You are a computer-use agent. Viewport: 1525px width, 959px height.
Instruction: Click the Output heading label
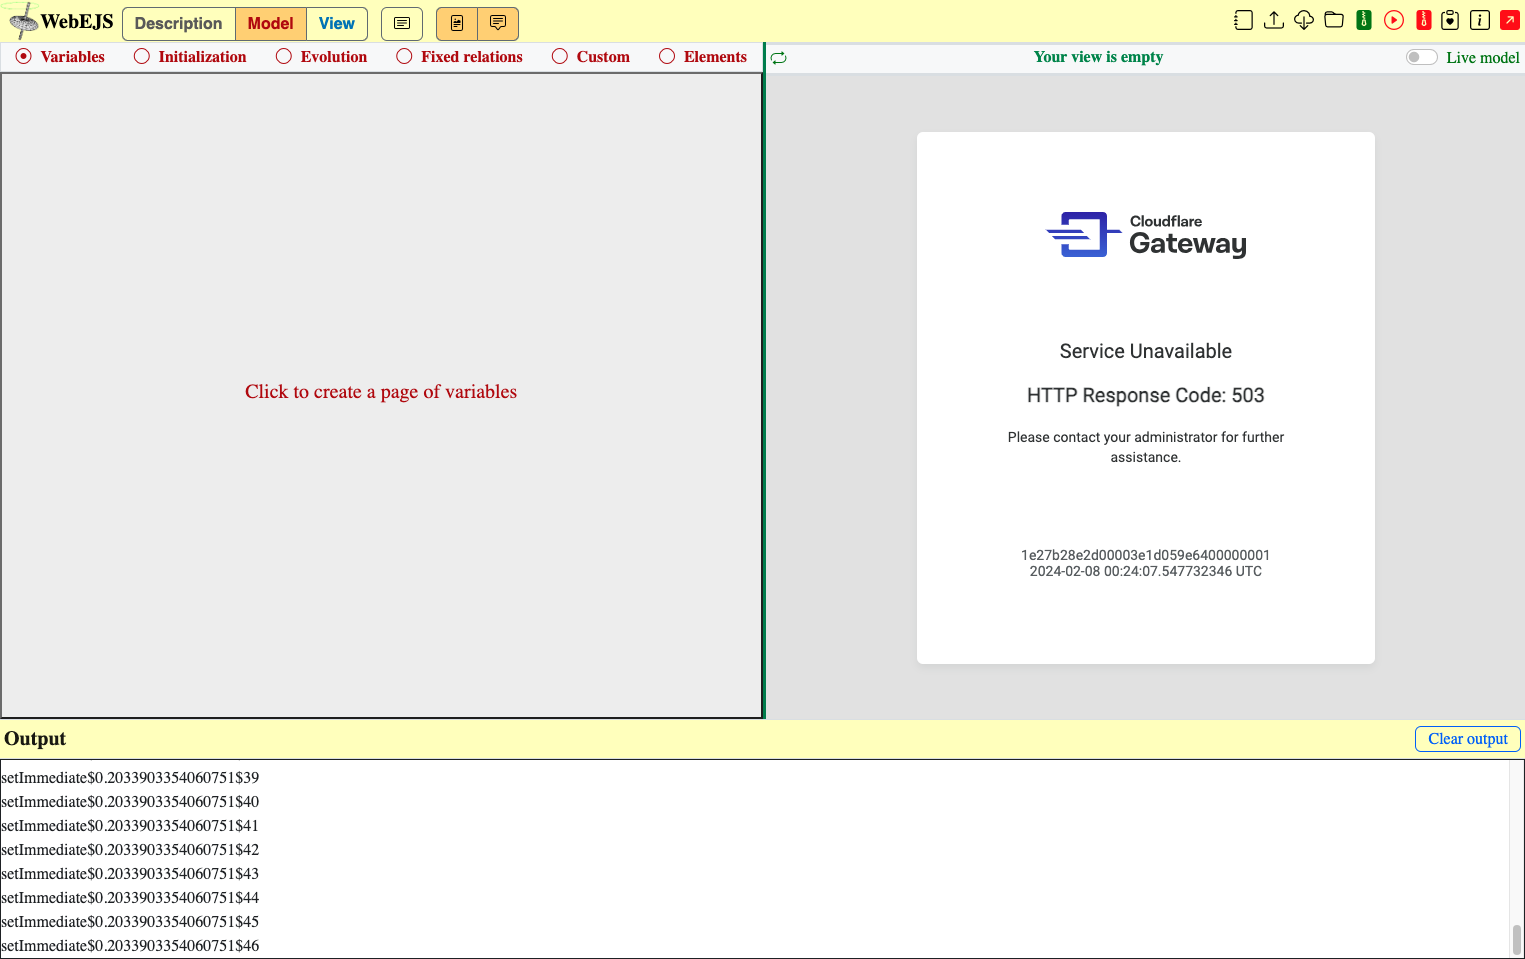point(35,739)
